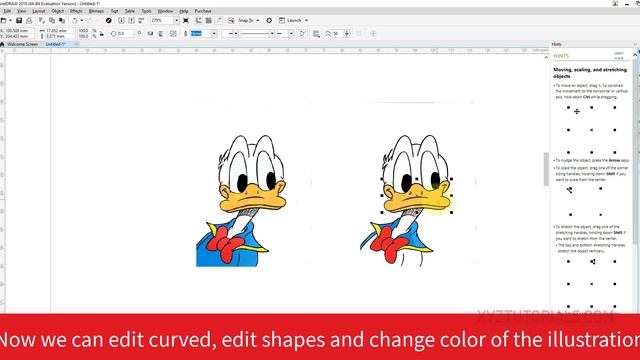Open the Bitmaps menu

click(x=96, y=11)
